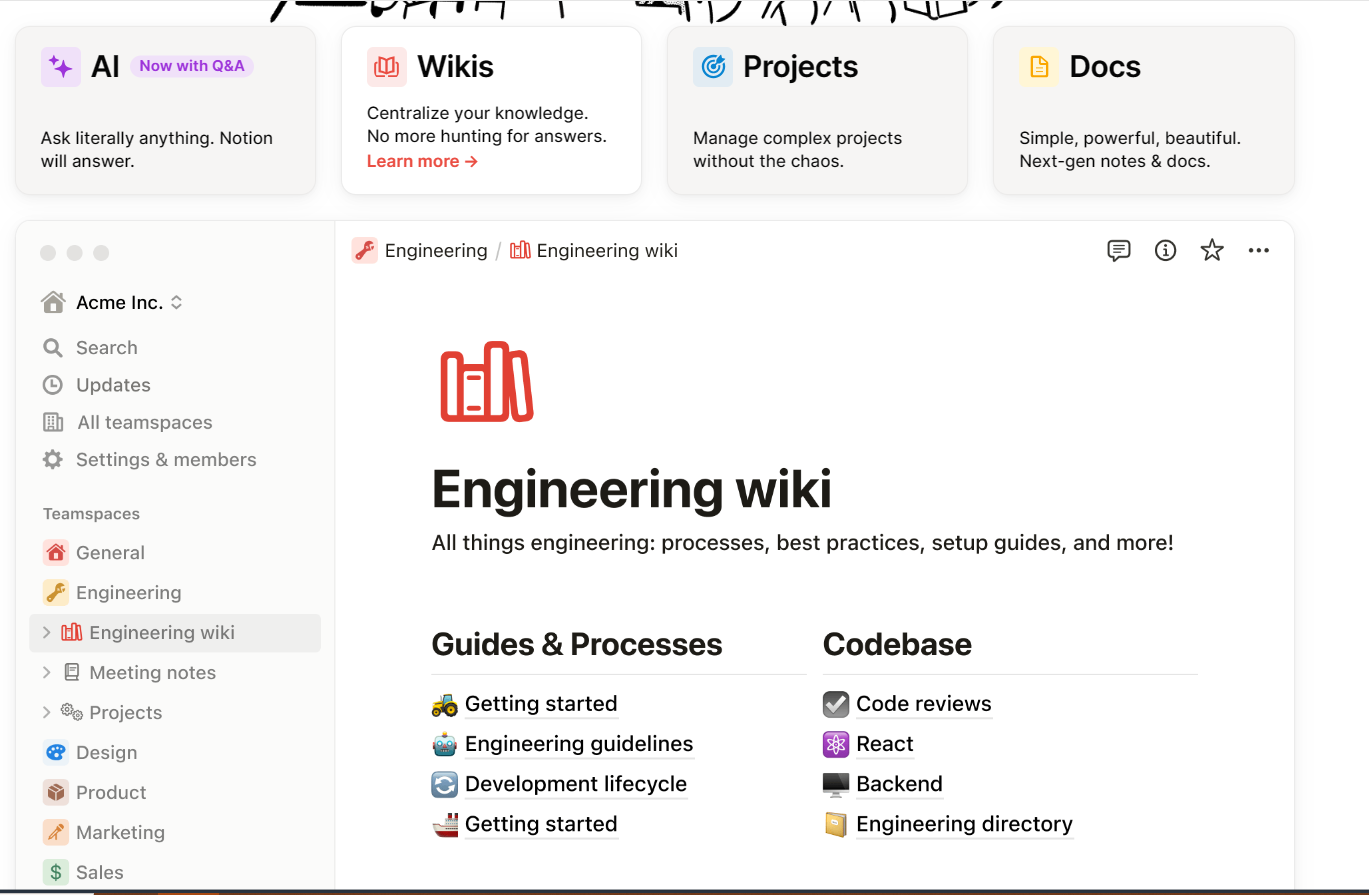
Task: Open the comments speech bubble icon
Action: pyautogui.click(x=1118, y=251)
